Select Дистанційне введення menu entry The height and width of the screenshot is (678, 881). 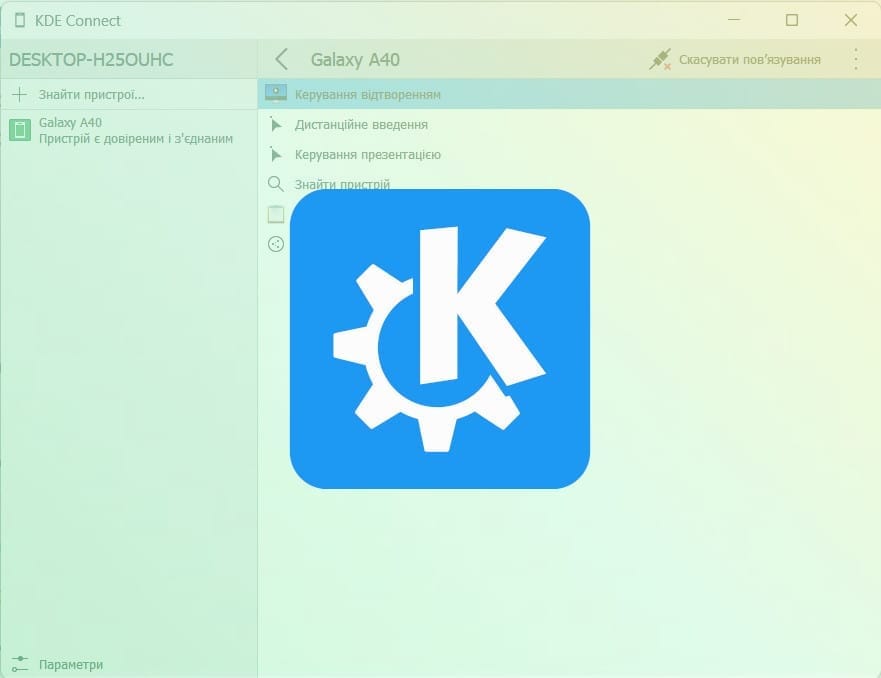coord(361,125)
